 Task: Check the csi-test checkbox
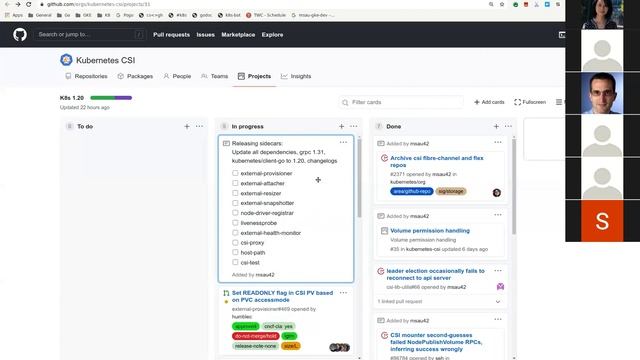(x=235, y=262)
